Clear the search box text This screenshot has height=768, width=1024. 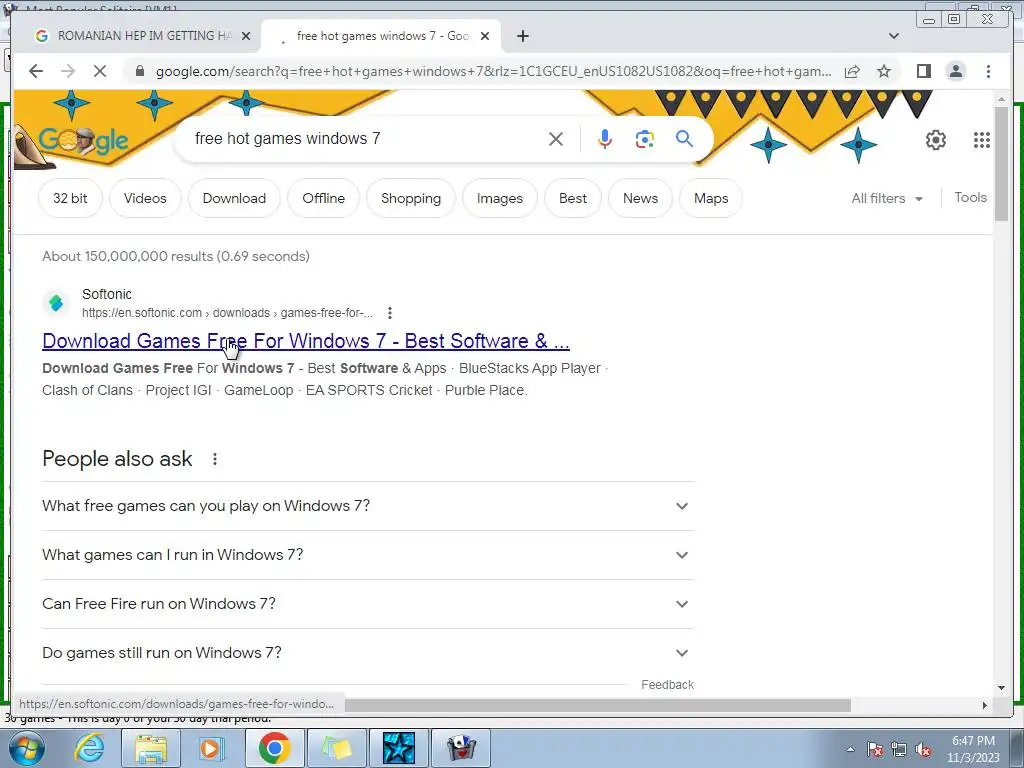point(556,138)
